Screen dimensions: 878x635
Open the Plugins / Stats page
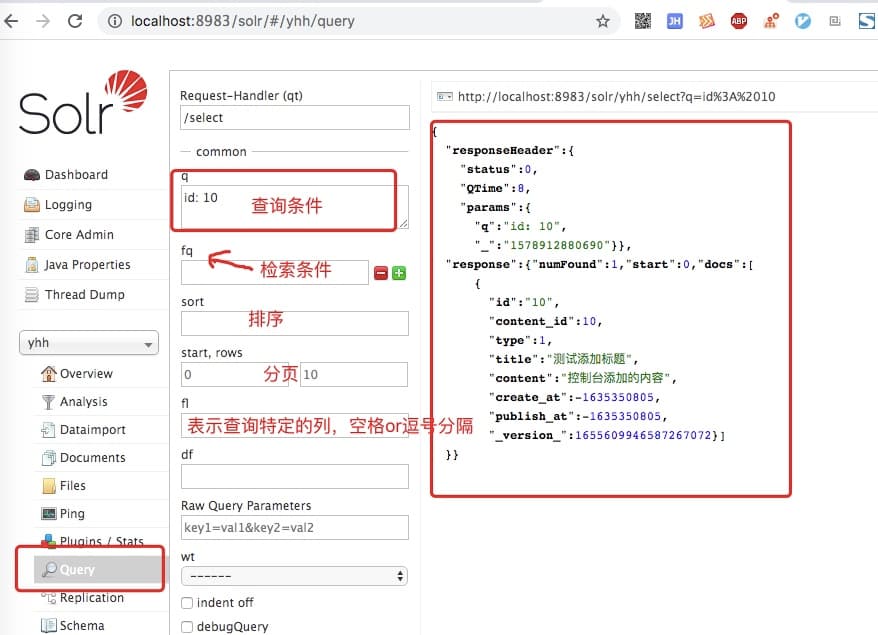tap(101, 541)
